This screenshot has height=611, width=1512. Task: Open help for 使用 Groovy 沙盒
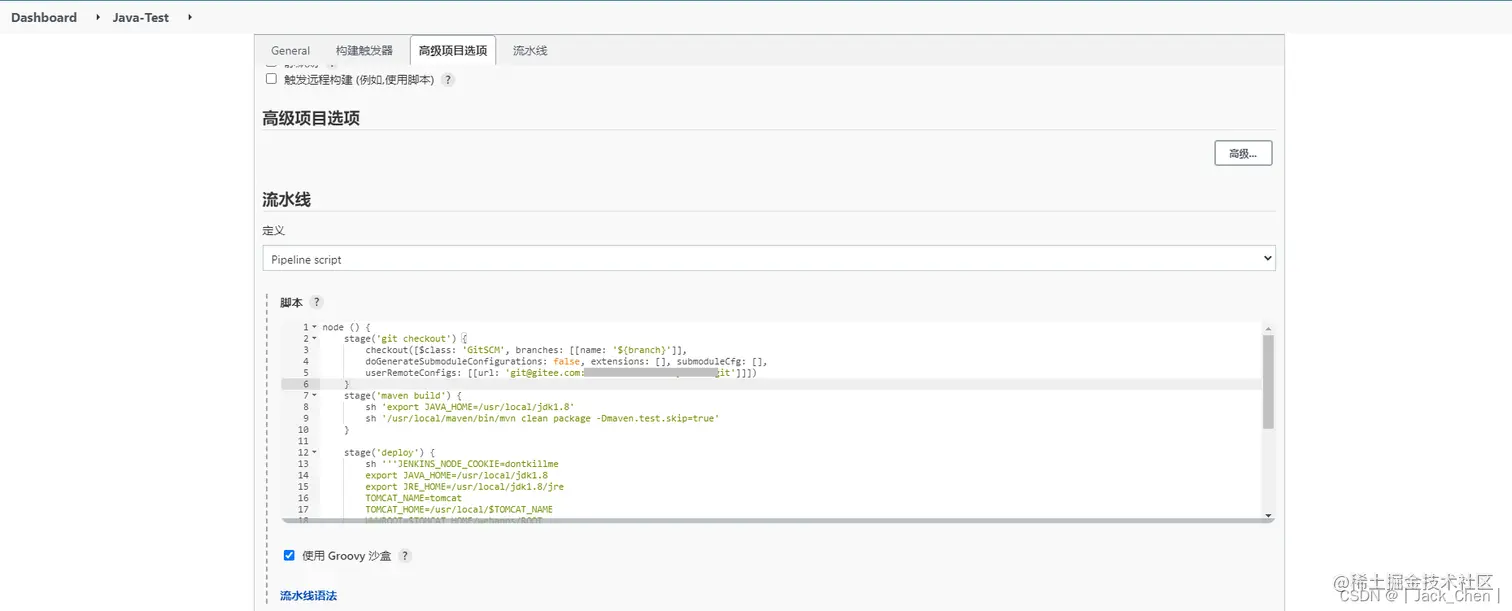pyautogui.click(x=405, y=556)
